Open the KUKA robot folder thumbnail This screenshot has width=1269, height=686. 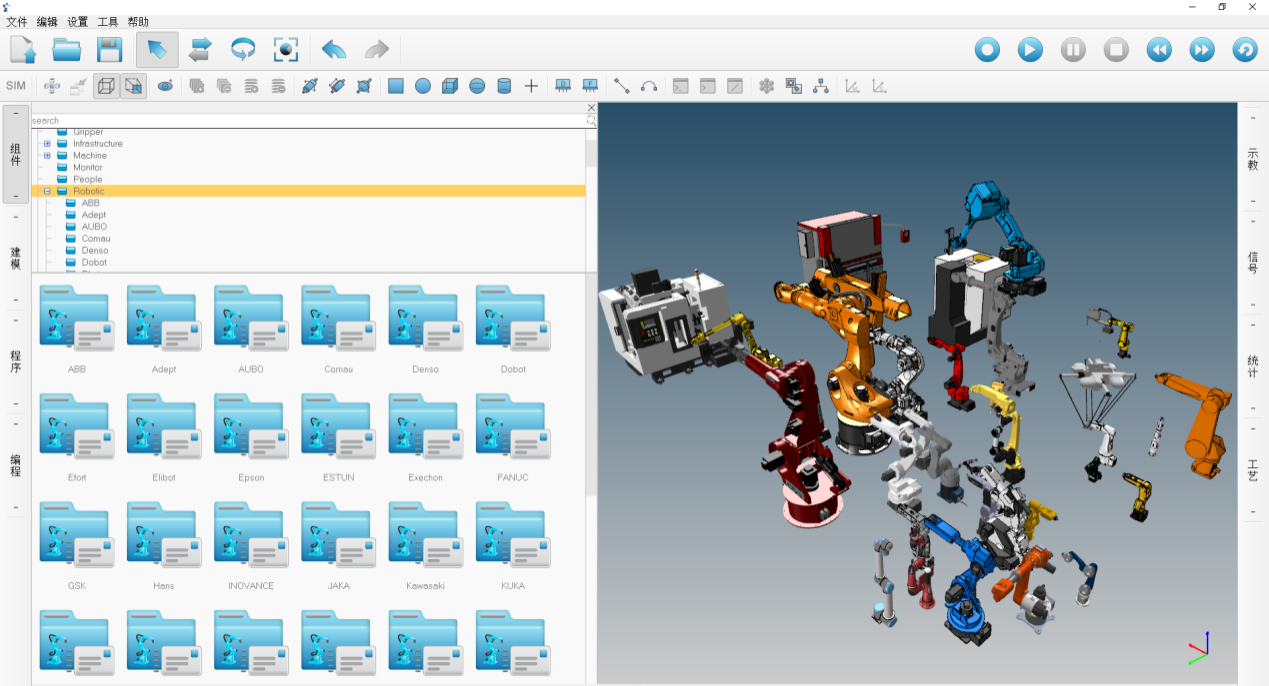512,535
